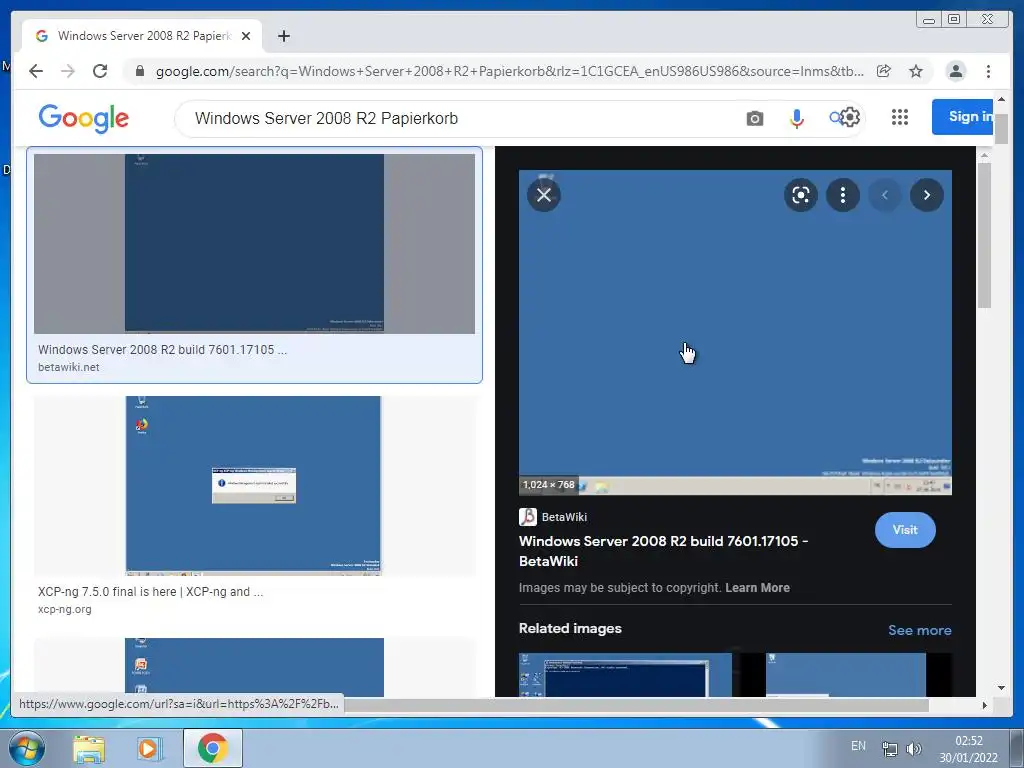Close the Windows Server 2008 R2 tab
Viewport: 1024px width, 768px height.
(x=246, y=36)
